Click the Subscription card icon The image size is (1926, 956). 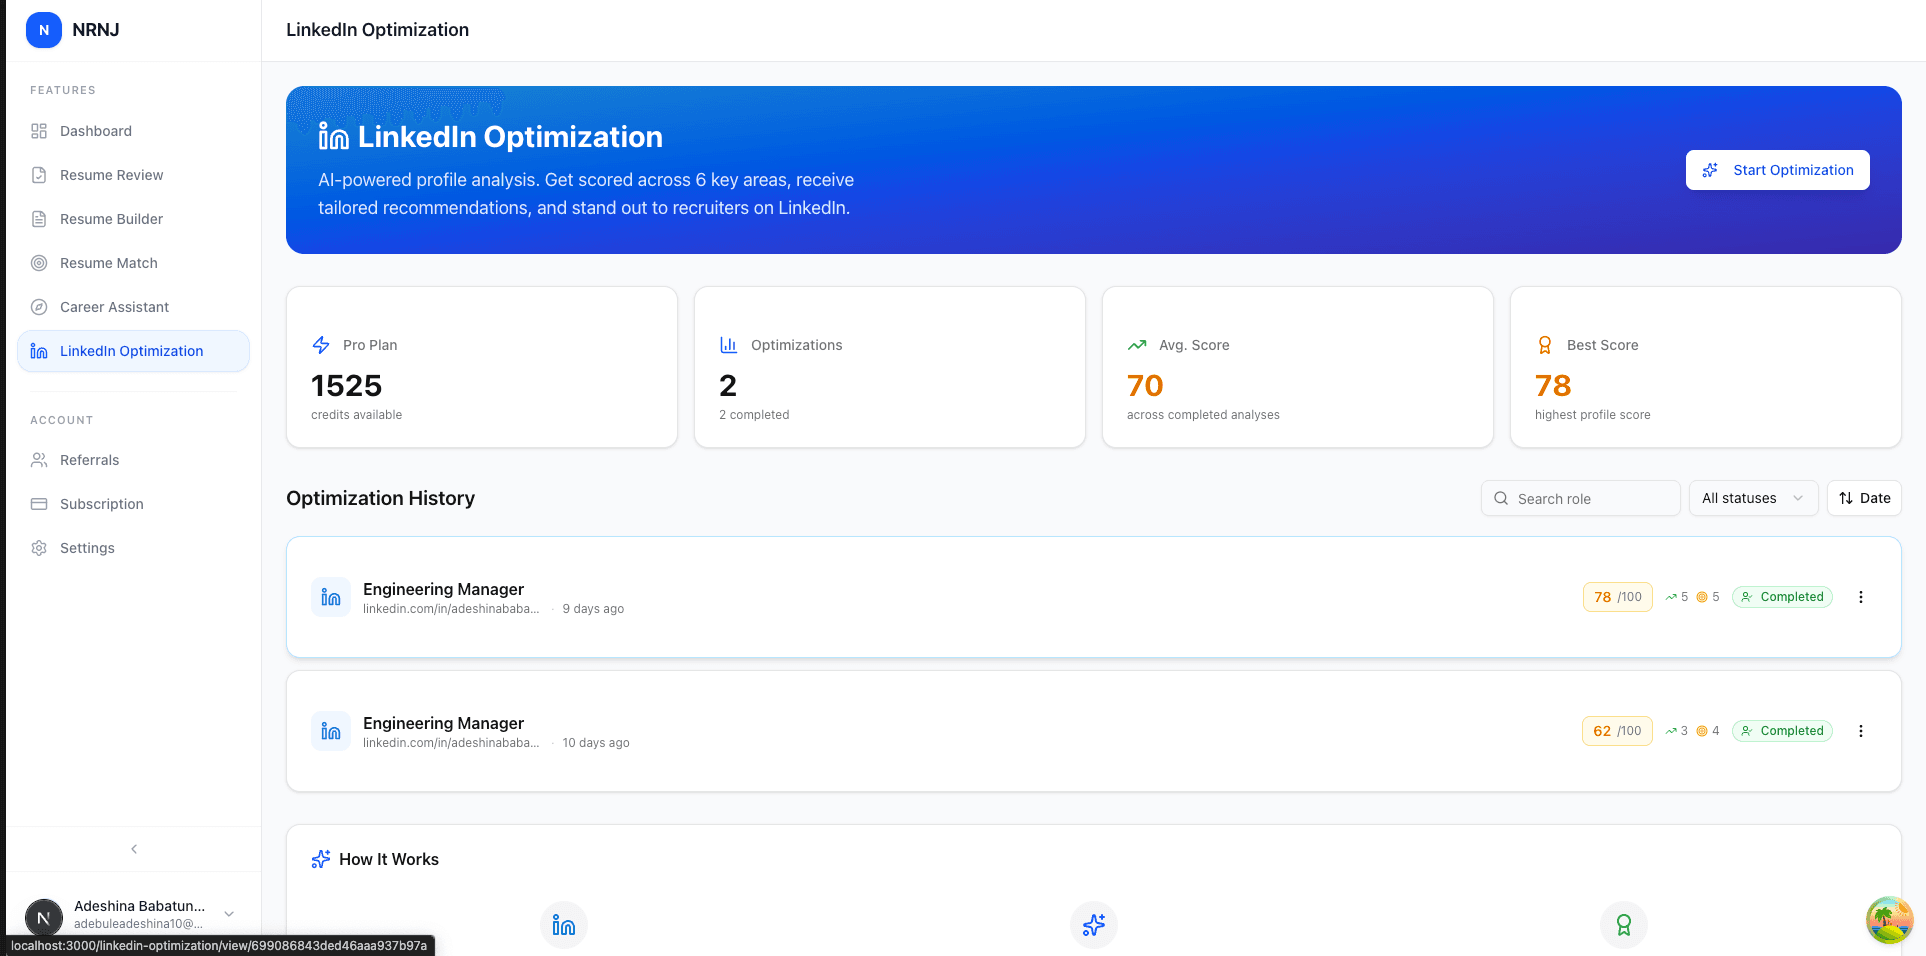click(39, 504)
